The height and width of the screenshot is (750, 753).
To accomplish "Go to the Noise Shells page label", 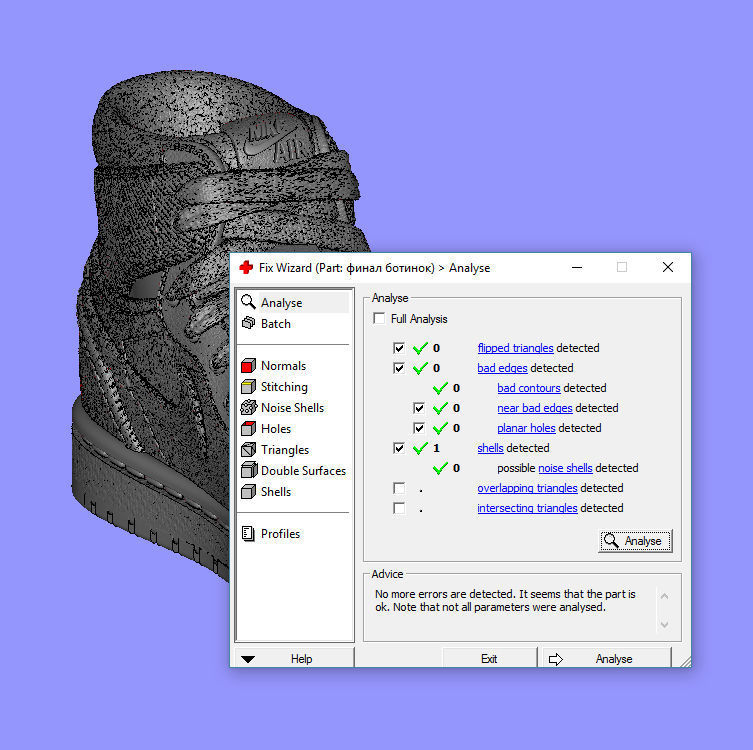I will 292,408.
